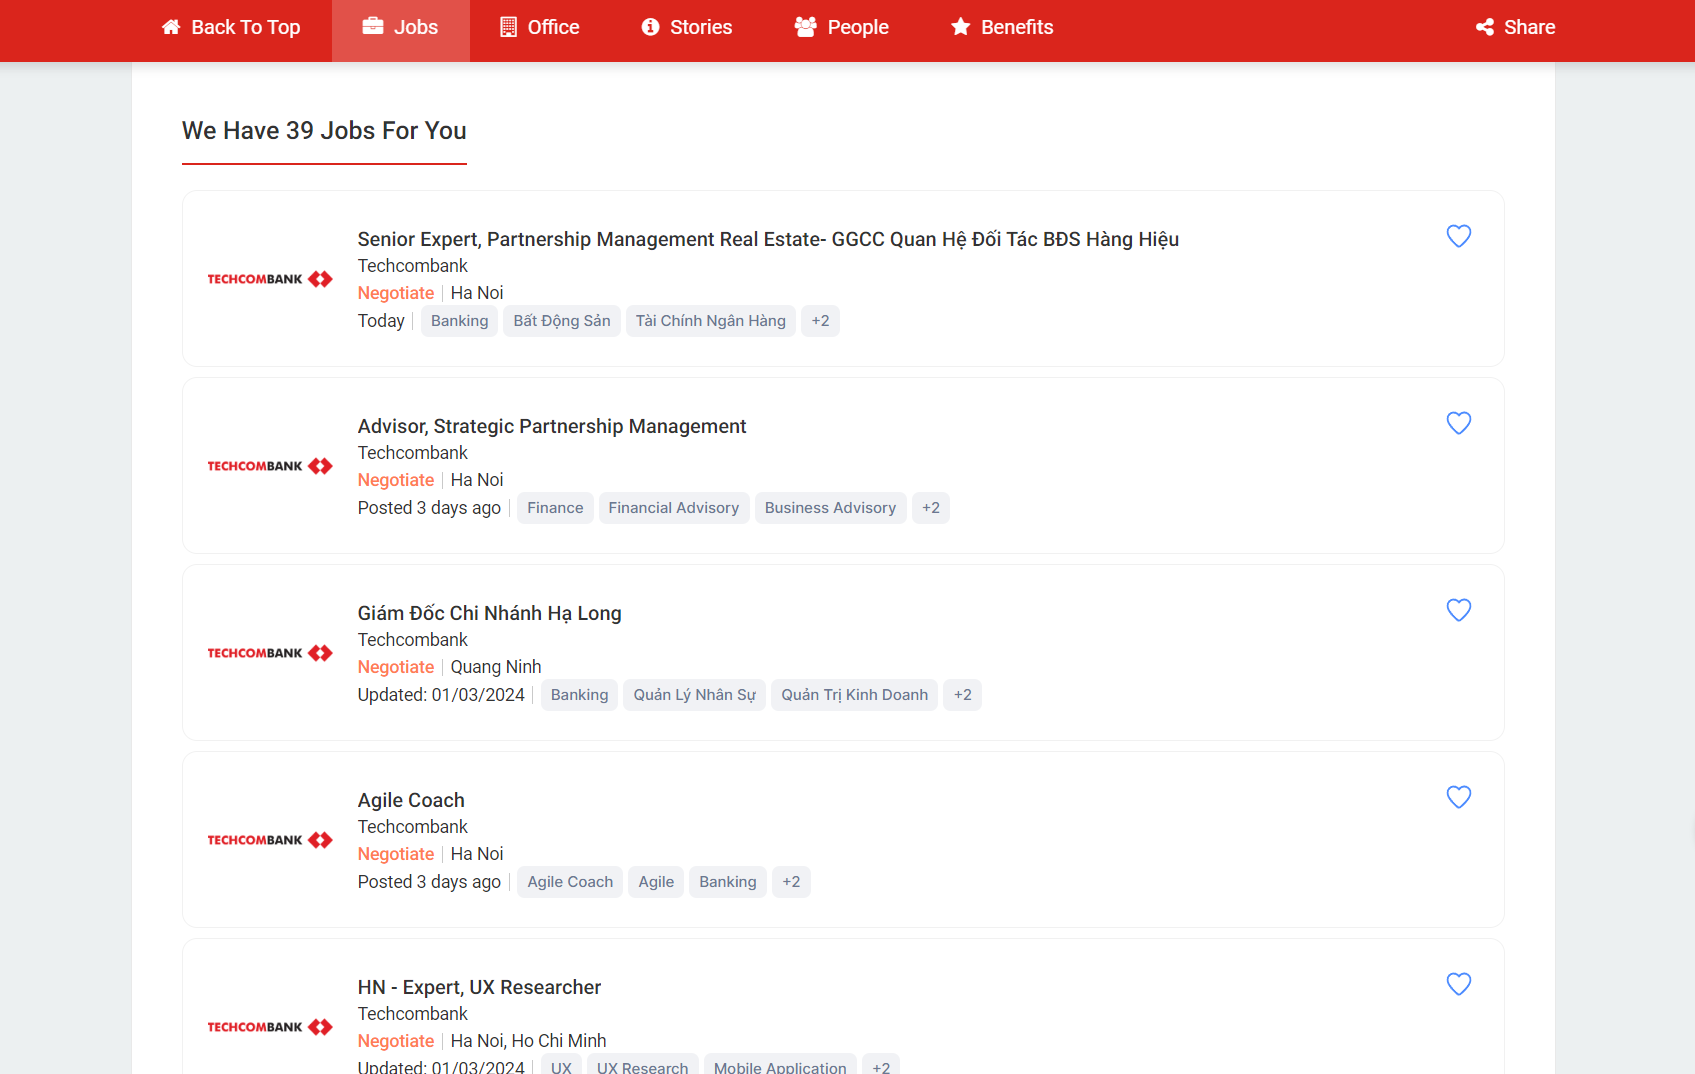This screenshot has height=1074, width=1695.
Task: Click the We Have 39 Jobs For You heading
Action: tap(324, 131)
